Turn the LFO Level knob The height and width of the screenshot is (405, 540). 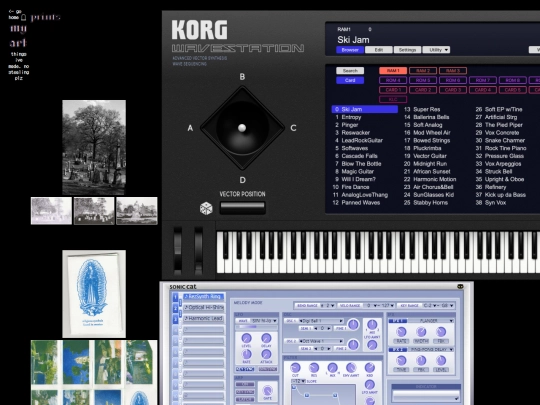(246, 338)
